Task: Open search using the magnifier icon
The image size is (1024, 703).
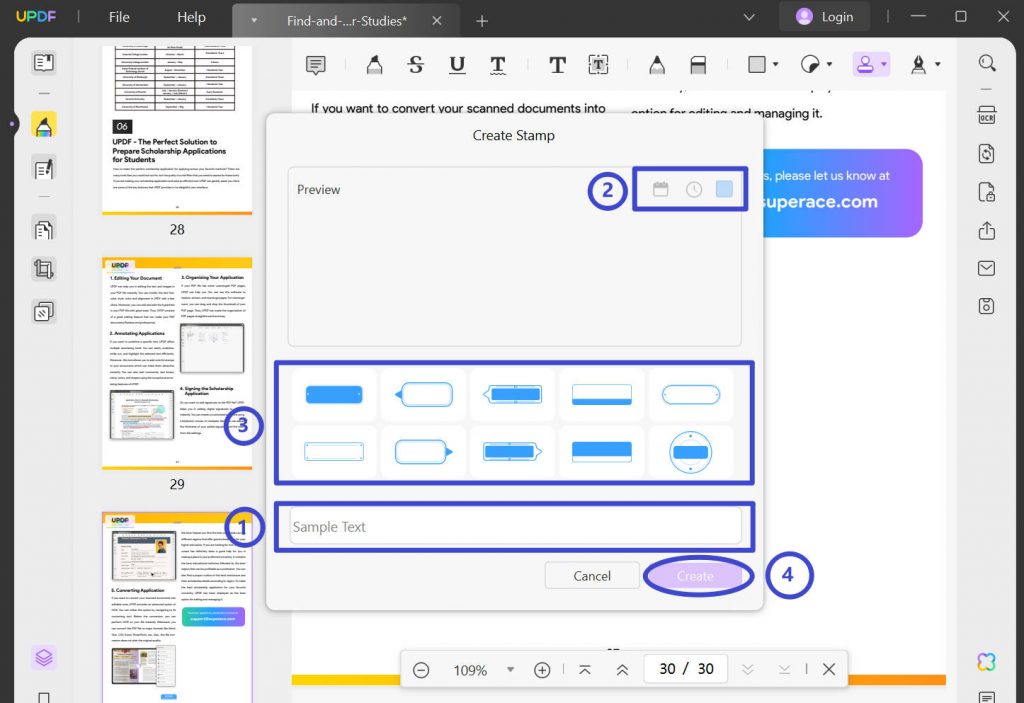Action: tap(986, 62)
